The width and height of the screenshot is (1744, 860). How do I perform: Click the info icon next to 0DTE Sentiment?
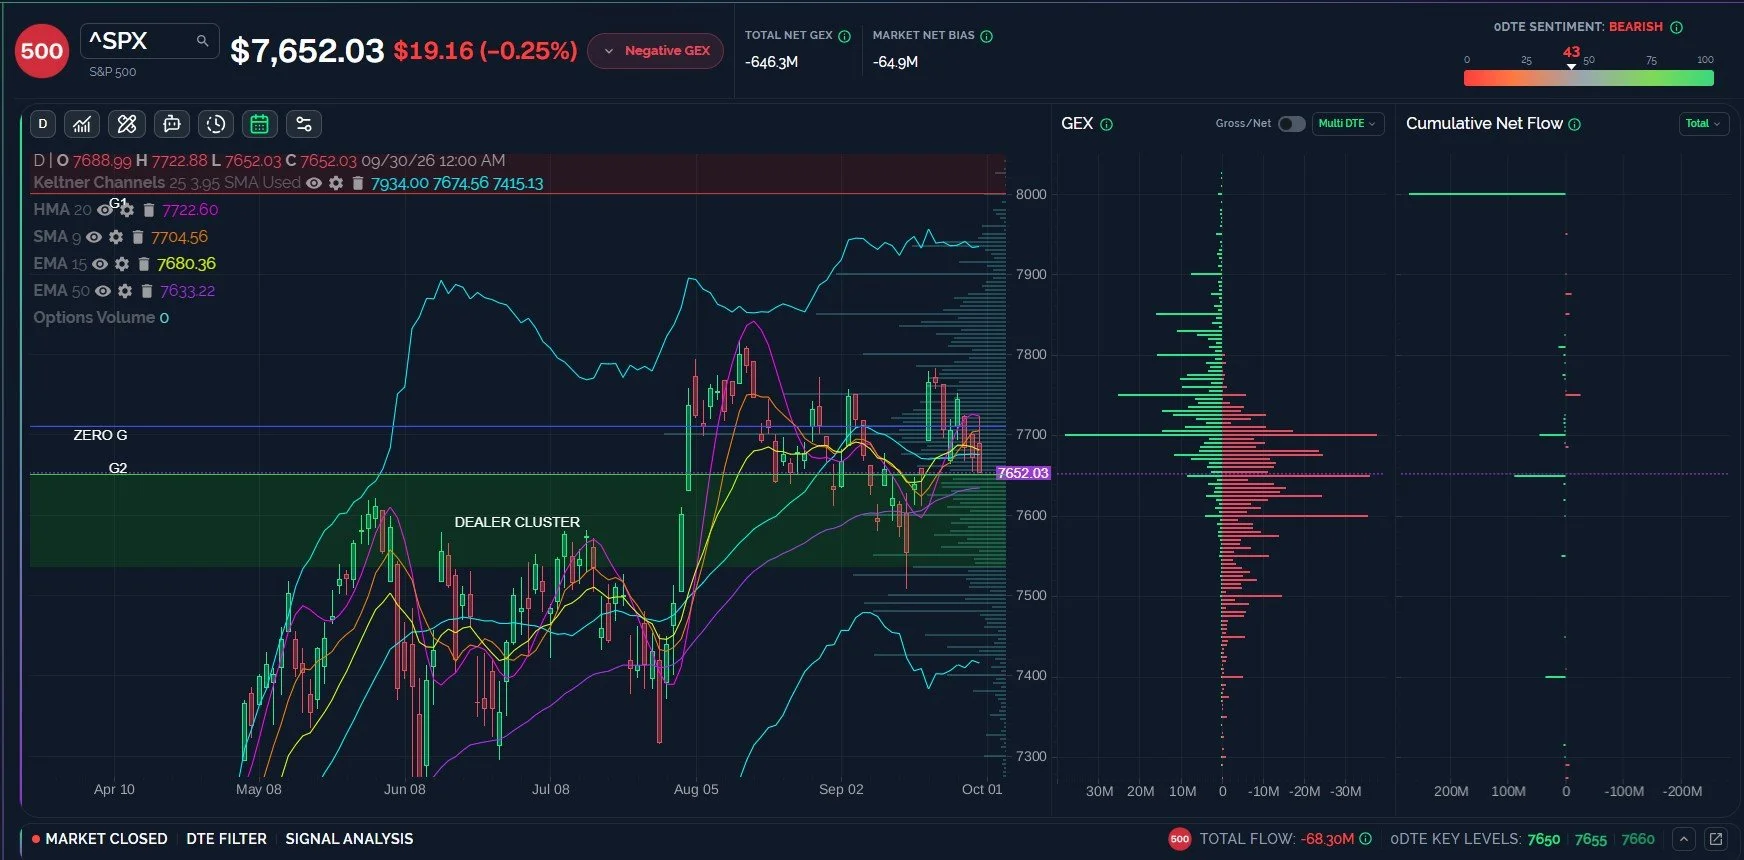[1677, 27]
